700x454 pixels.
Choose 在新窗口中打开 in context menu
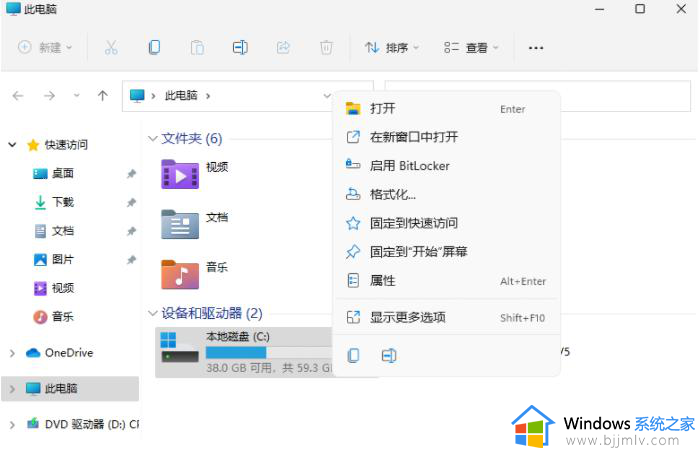click(x=446, y=137)
